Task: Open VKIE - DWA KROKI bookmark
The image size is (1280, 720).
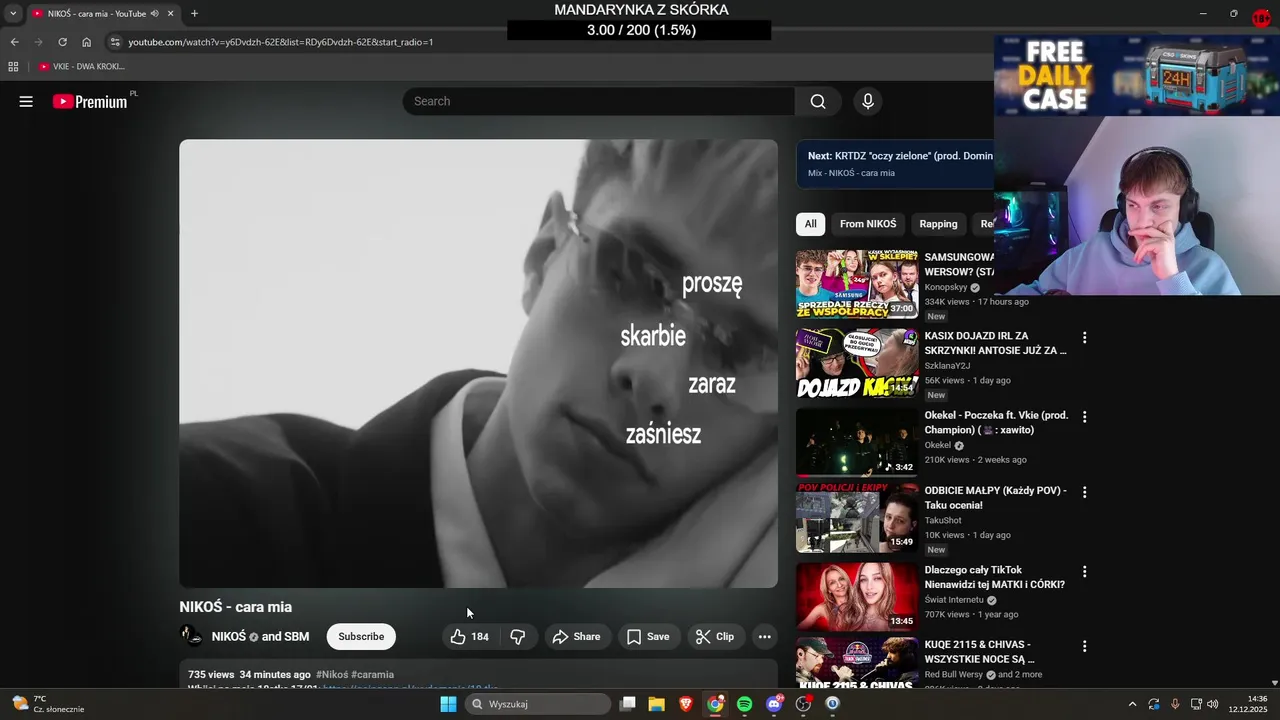Action: [x=82, y=67]
